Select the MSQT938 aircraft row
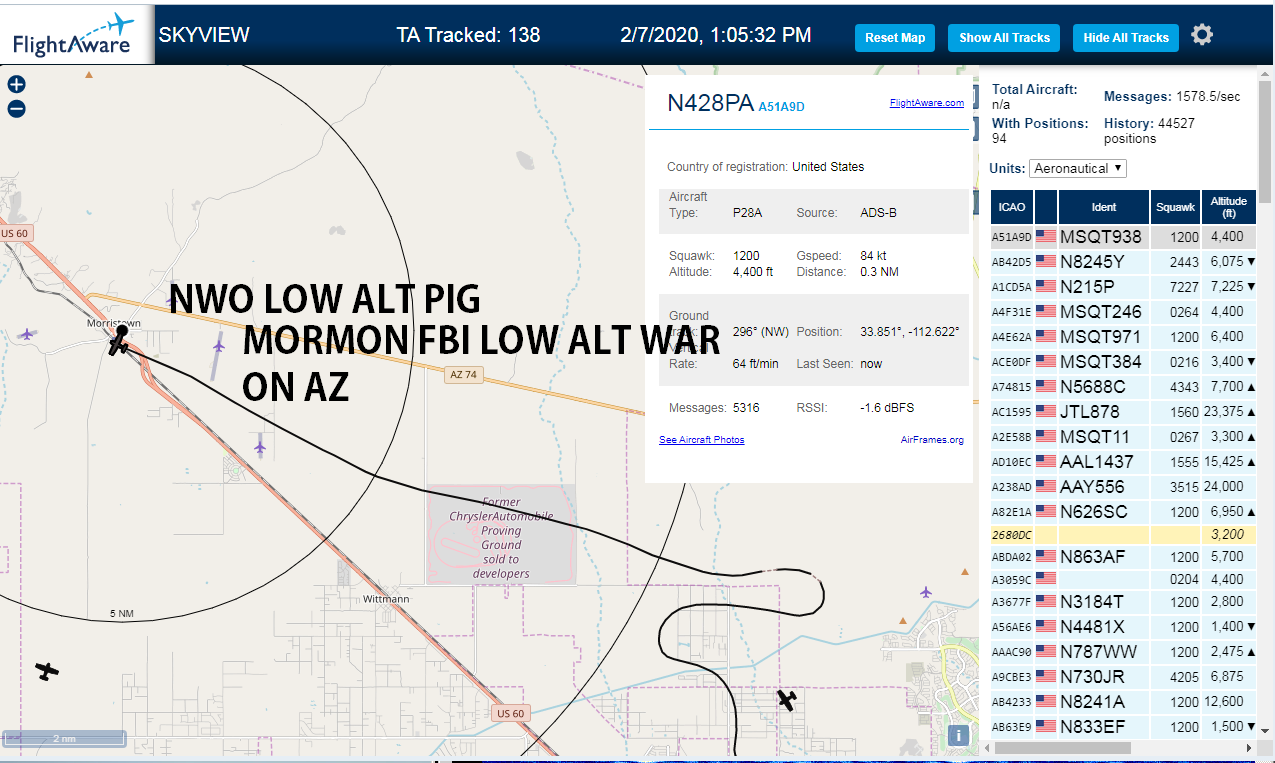Image resolution: width=1275 pixels, height=763 pixels. 1123,237
